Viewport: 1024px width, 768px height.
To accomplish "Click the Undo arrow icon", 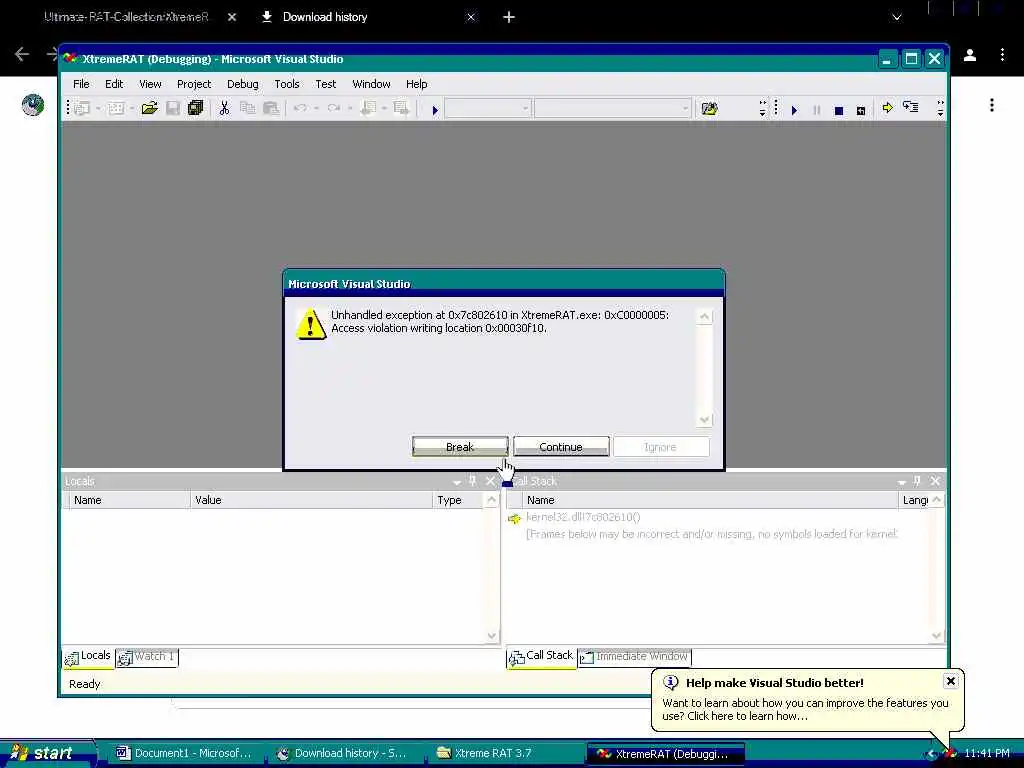I will pyautogui.click(x=300, y=108).
